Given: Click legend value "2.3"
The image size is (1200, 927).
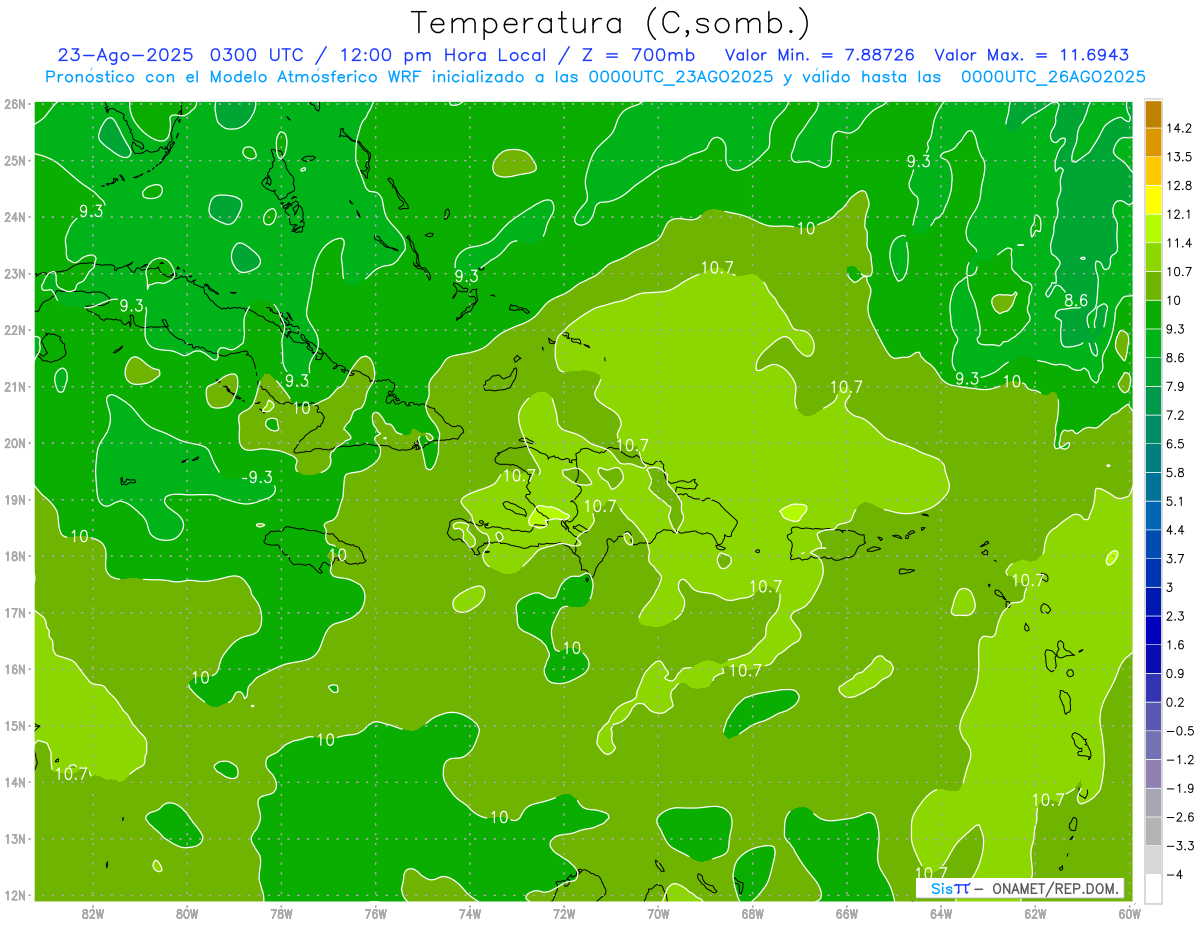Looking at the screenshot, I should [x=1175, y=616].
